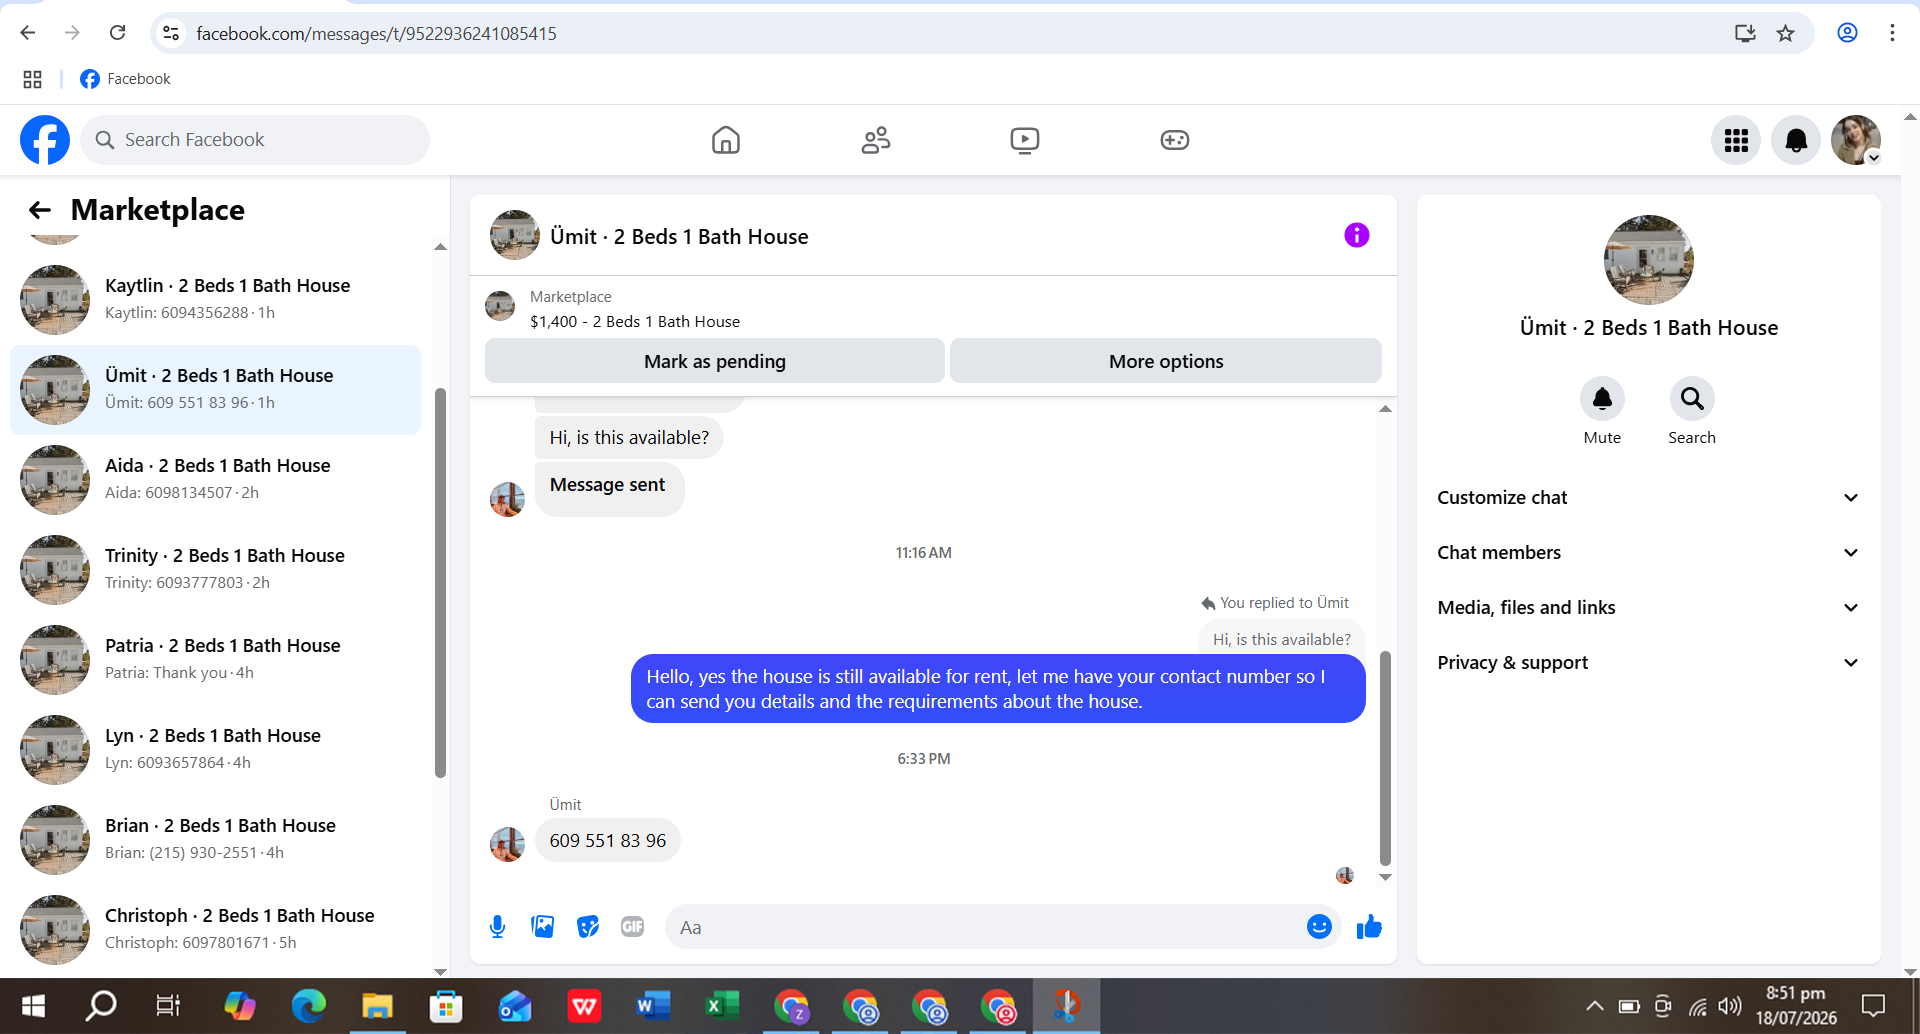Open Chrome three-dot menu
Viewport: 1920px width, 1034px height.
click(x=1892, y=33)
